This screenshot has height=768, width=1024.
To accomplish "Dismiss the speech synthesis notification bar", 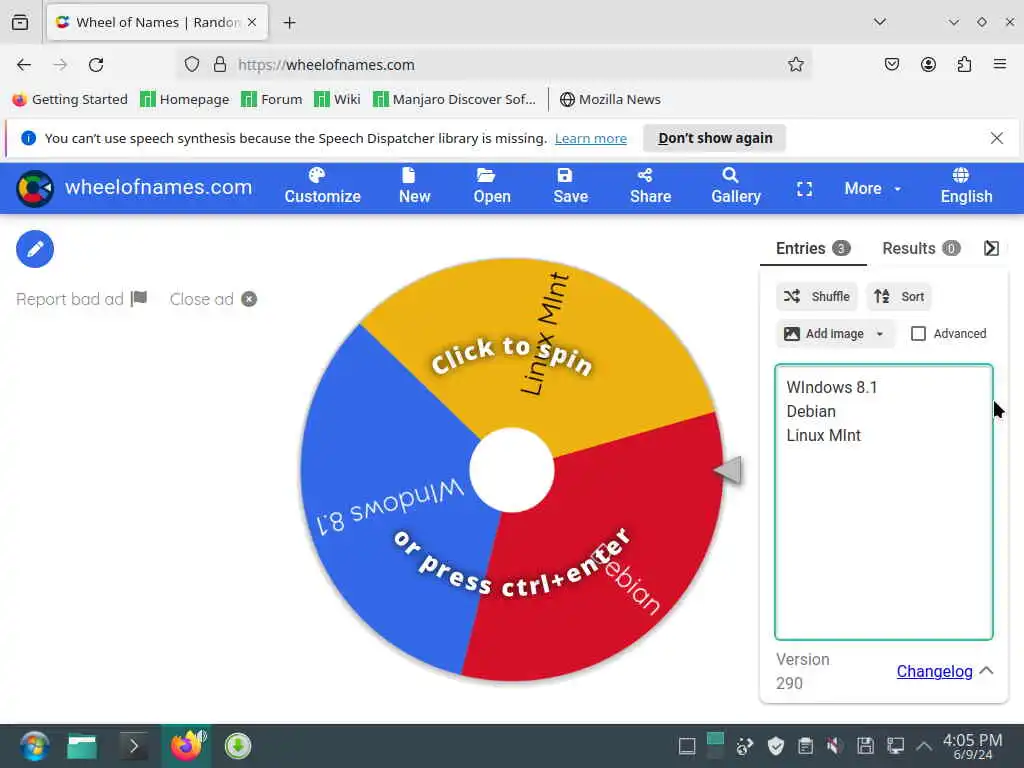I will [996, 138].
